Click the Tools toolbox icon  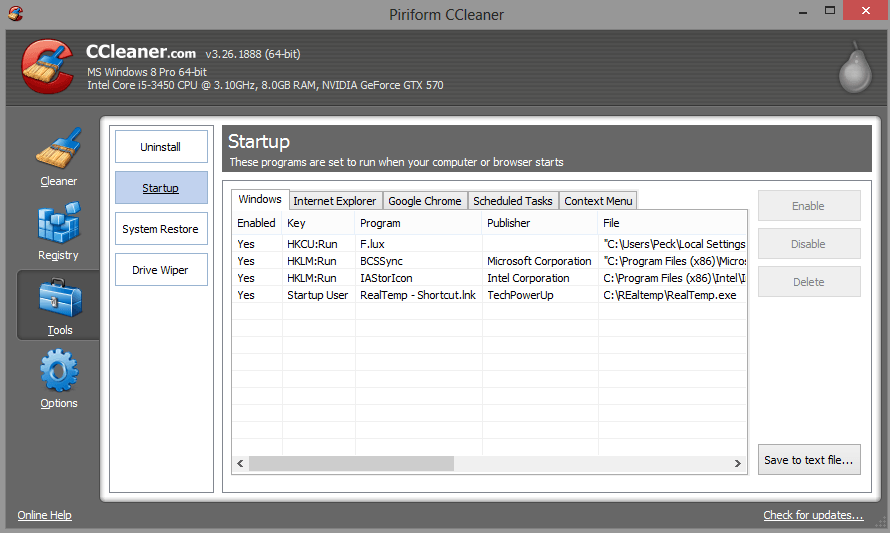pos(59,299)
